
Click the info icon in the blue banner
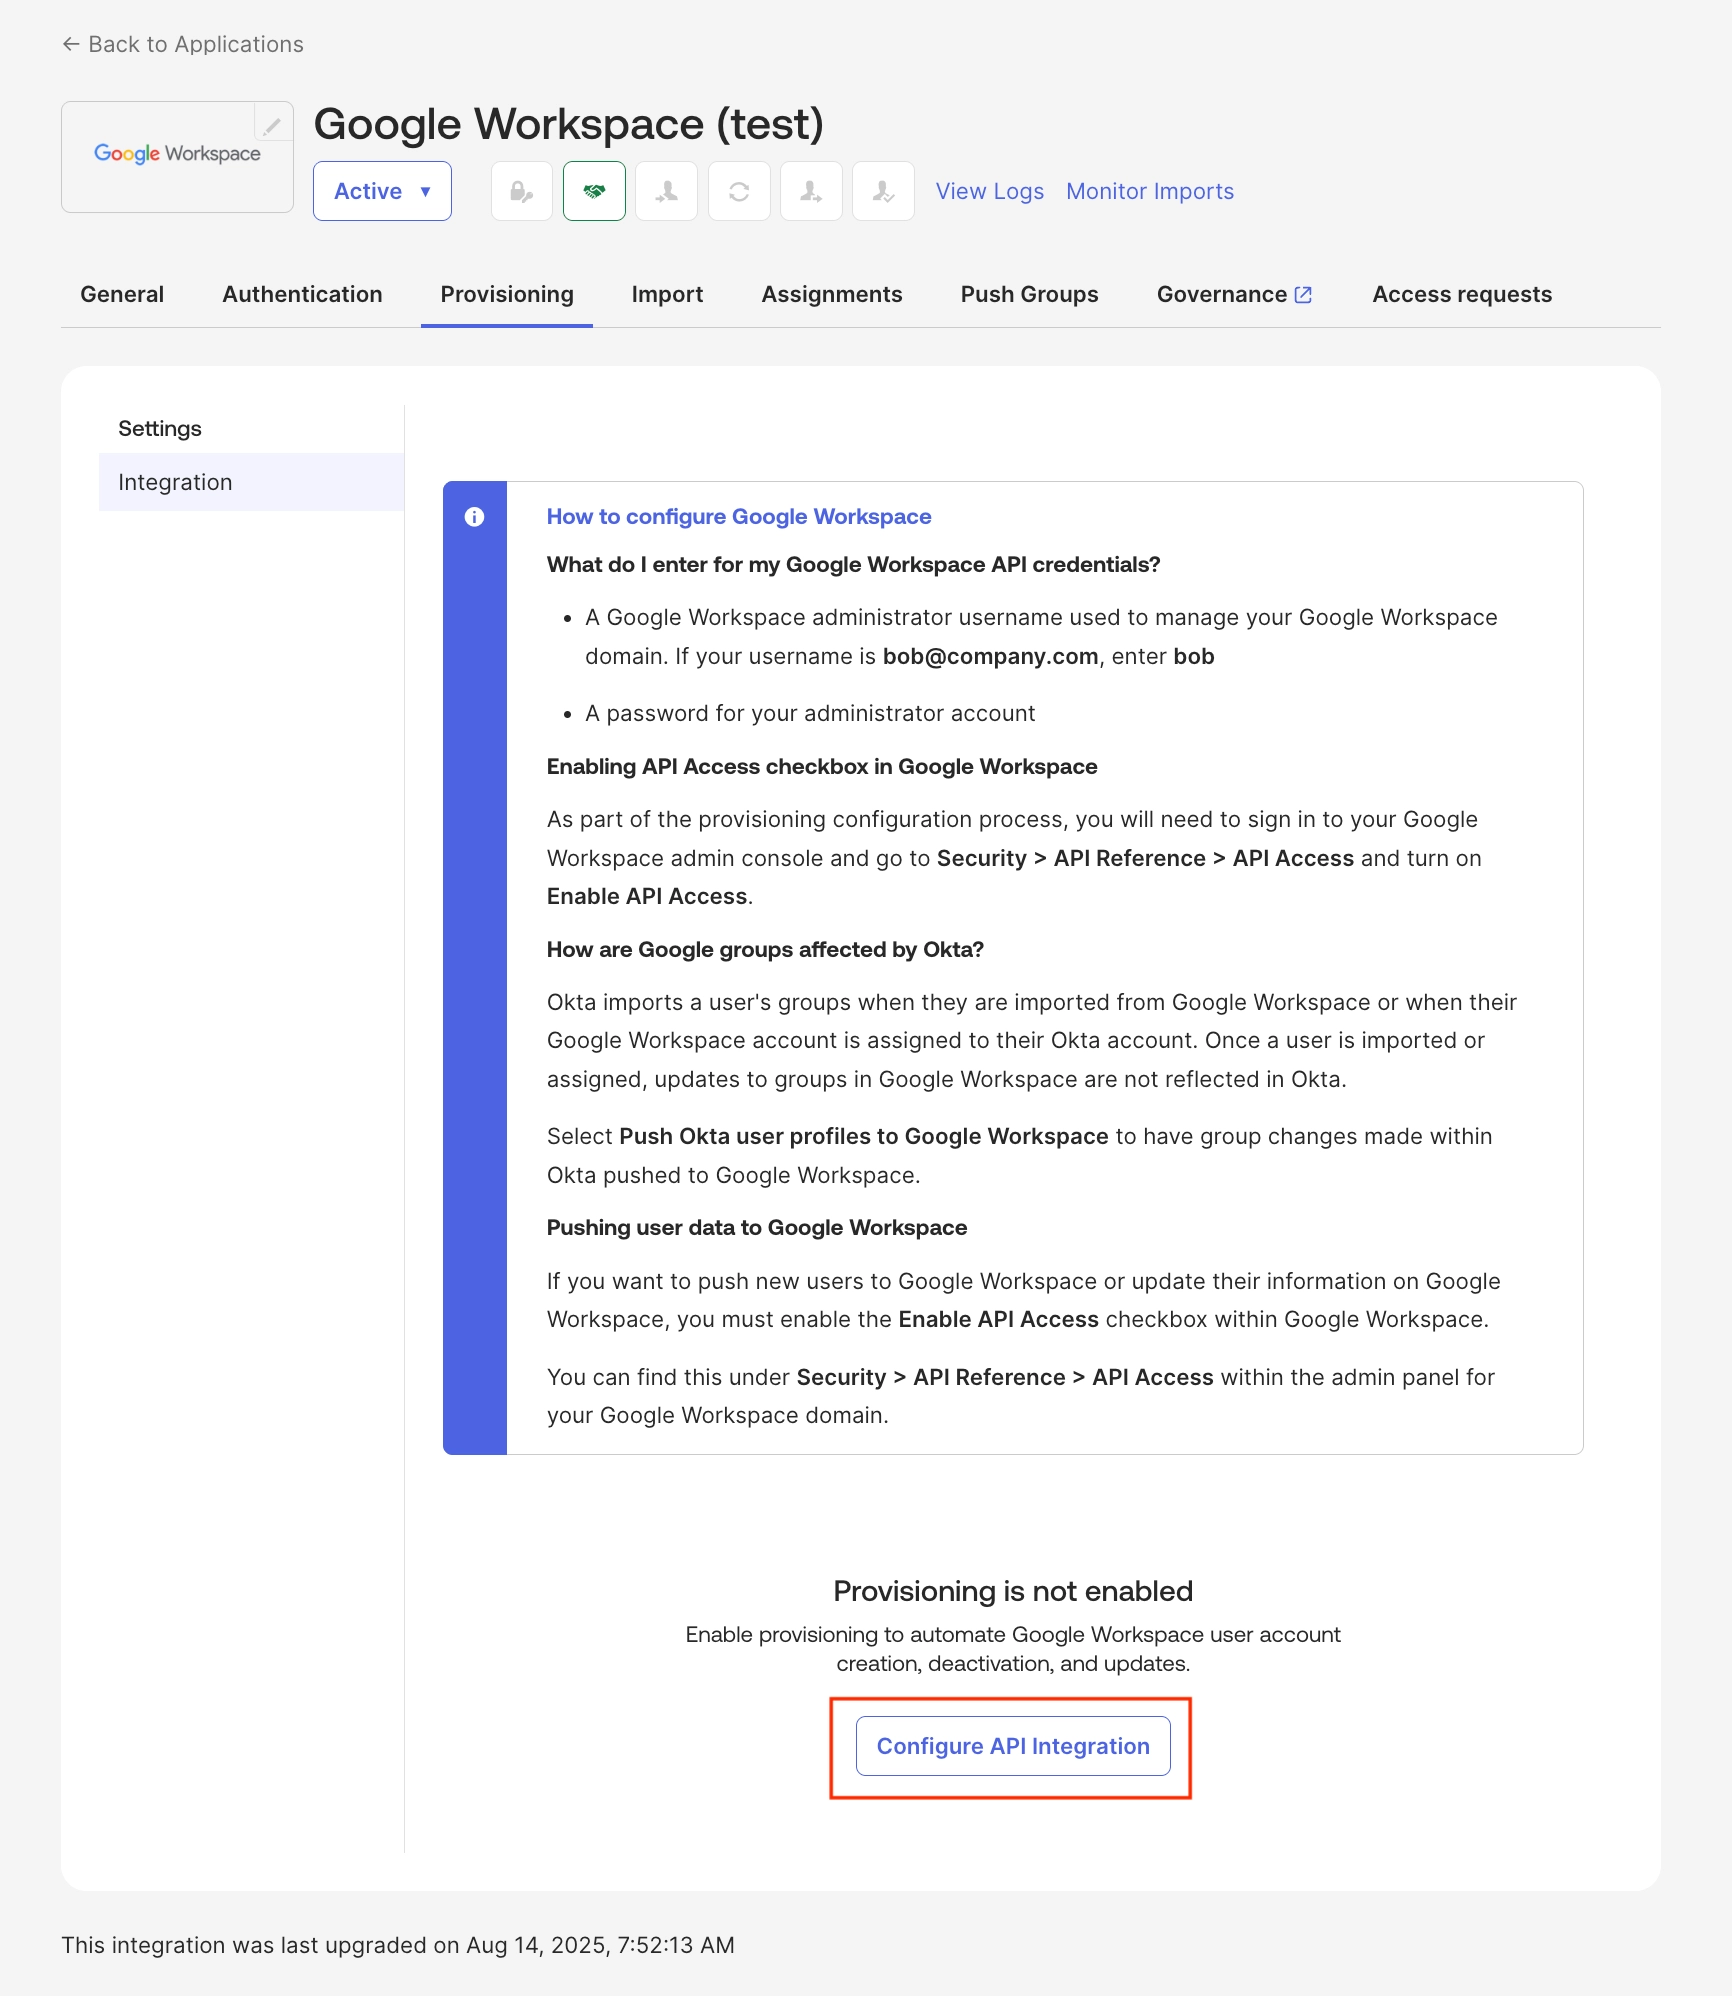475,517
